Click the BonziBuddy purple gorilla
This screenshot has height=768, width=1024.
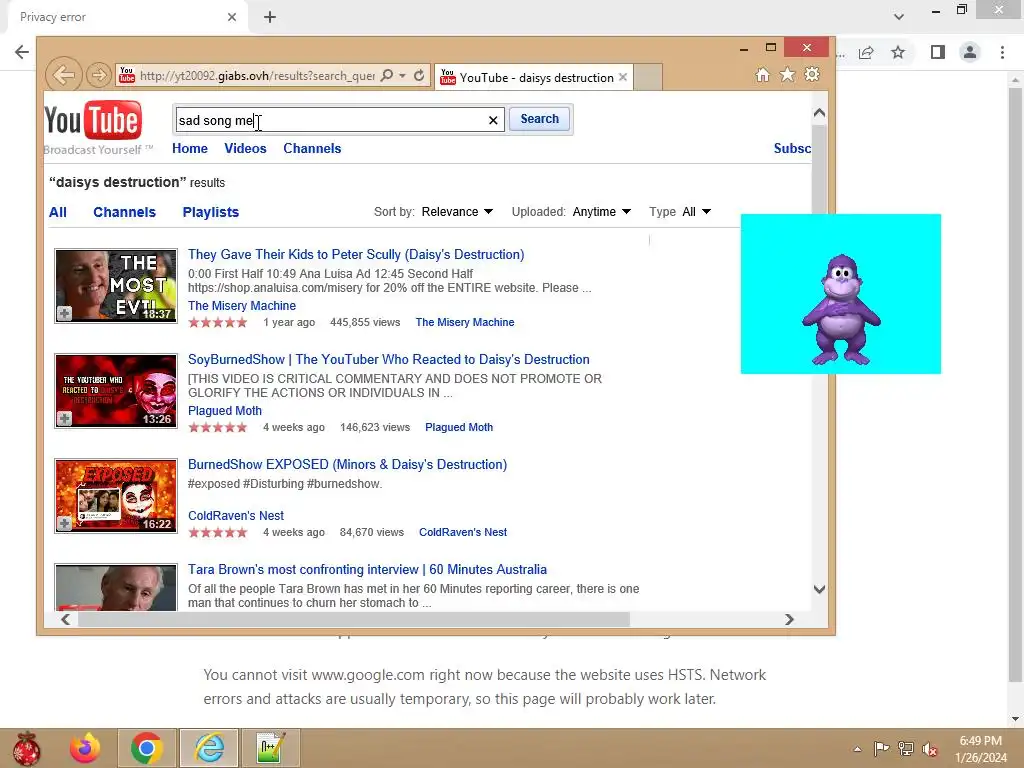841,310
